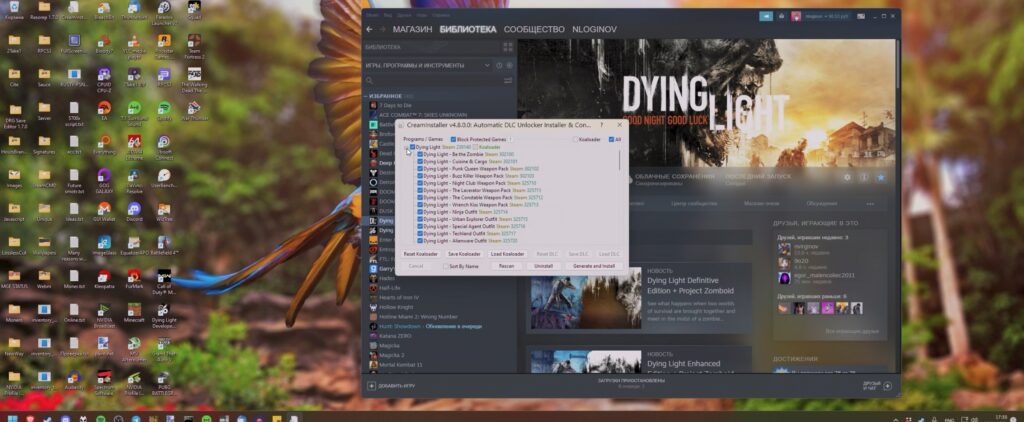
Task: Click the Uninstall button
Action: tap(543, 267)
